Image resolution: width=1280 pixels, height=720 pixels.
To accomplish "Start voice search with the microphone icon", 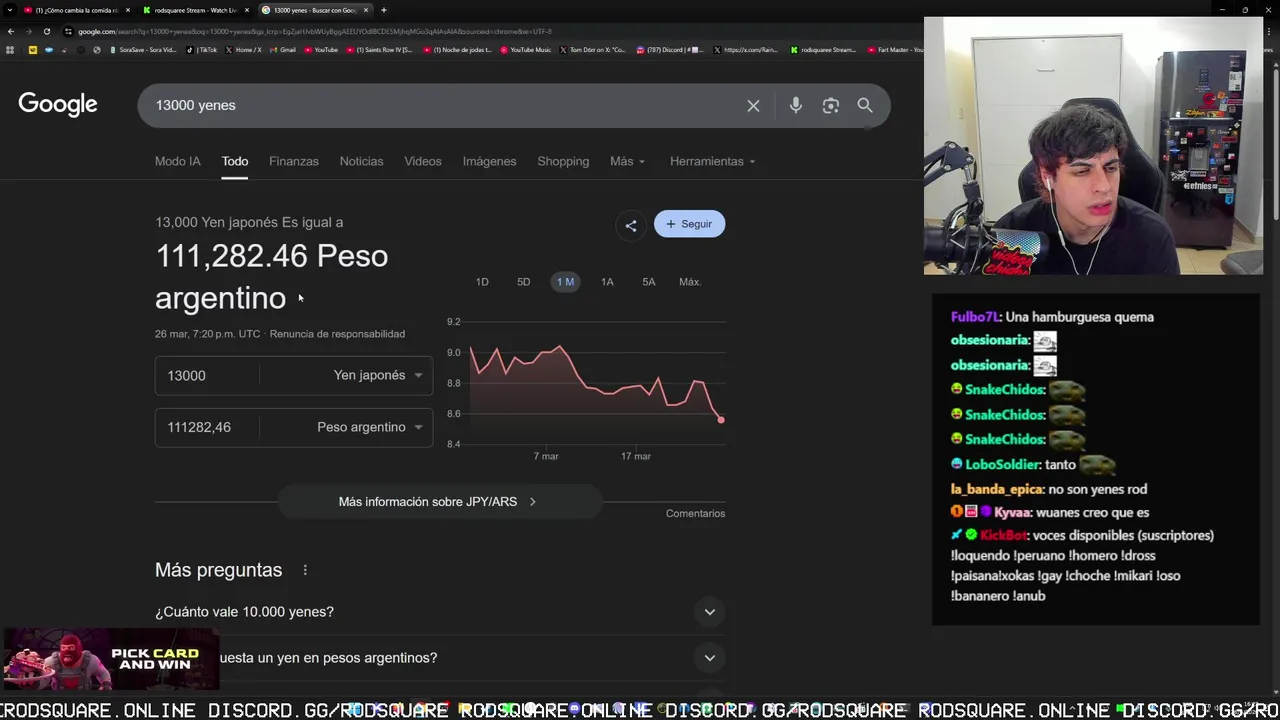I will 795,105.
